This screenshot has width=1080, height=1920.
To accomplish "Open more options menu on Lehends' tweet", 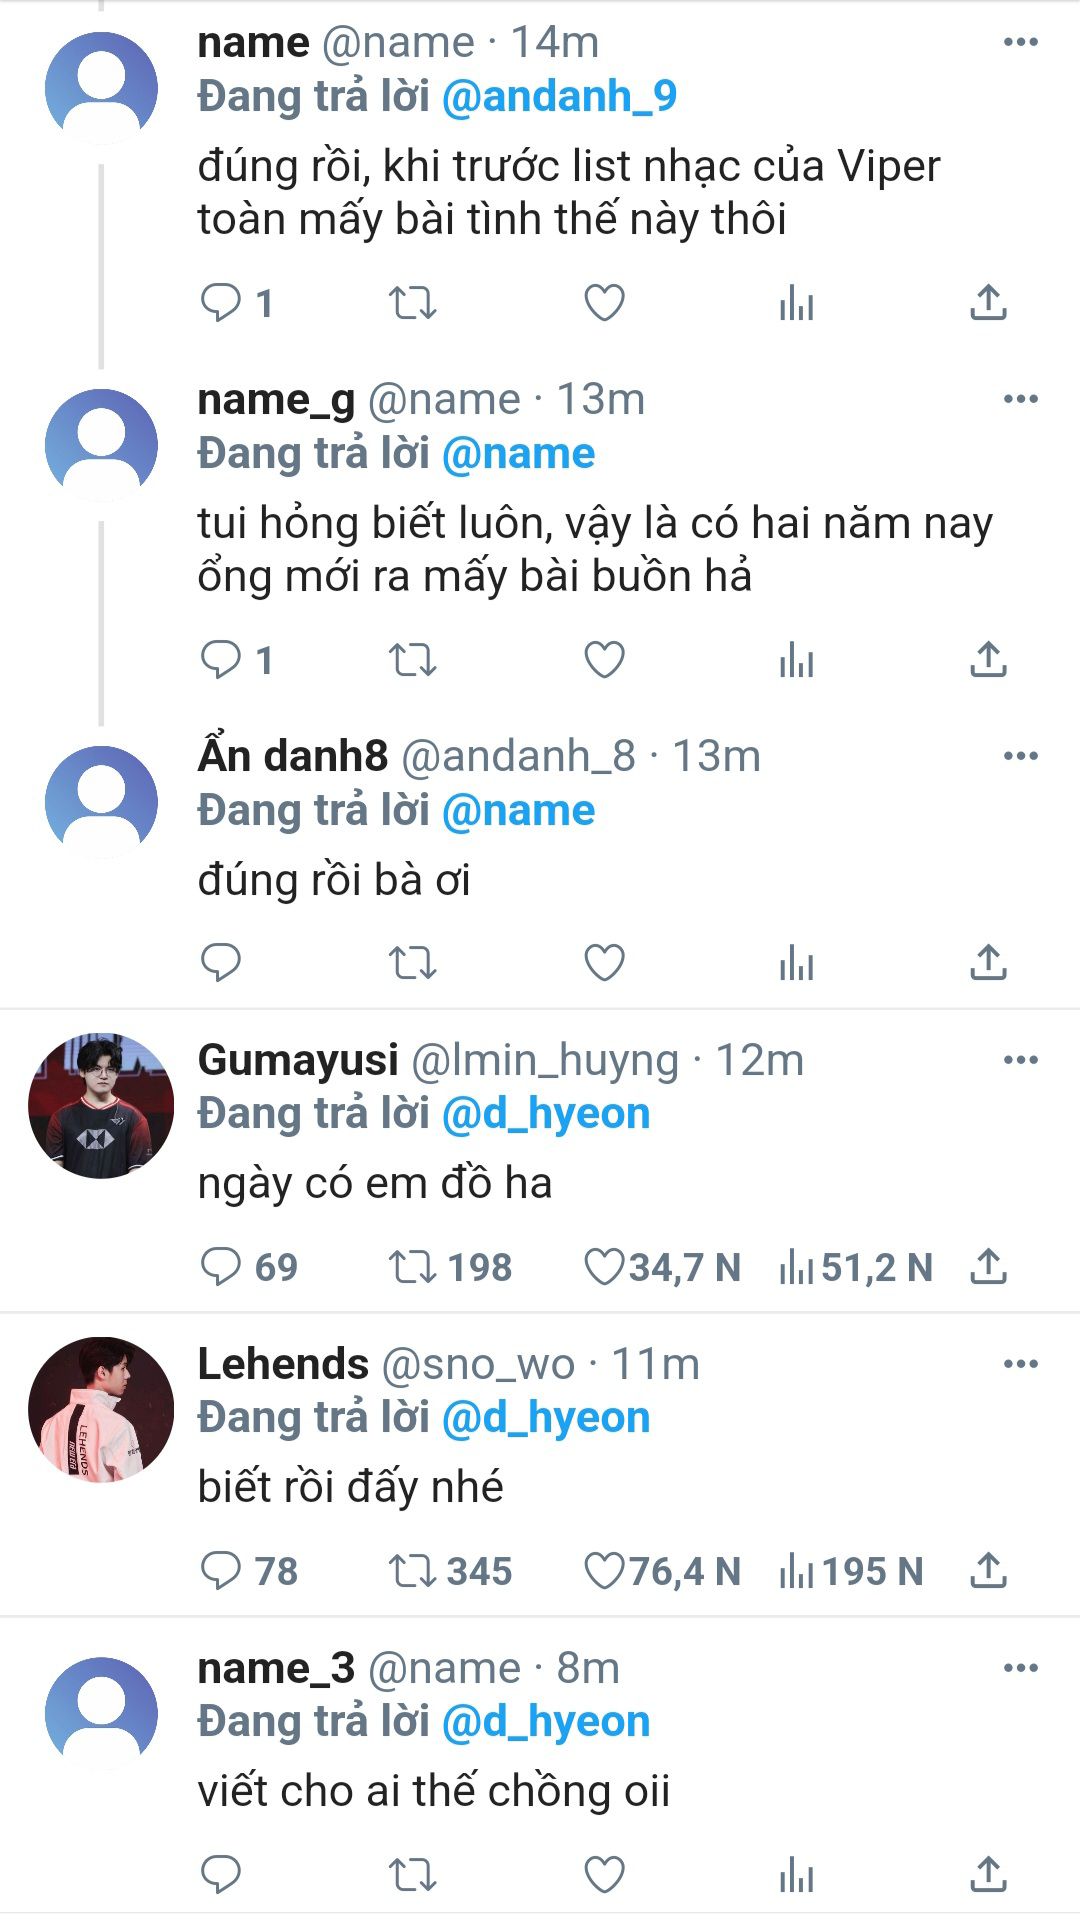I will point(1020,1364).
